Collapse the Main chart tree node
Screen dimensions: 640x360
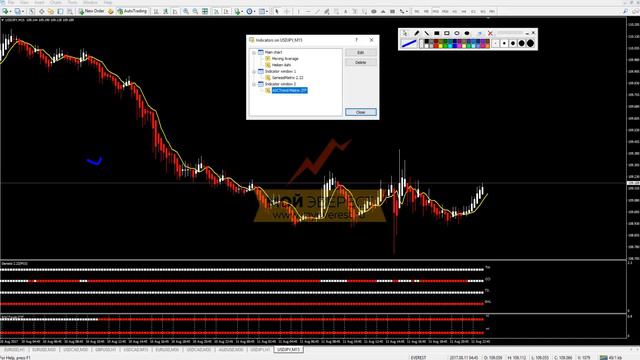click(x=254, y=53)
